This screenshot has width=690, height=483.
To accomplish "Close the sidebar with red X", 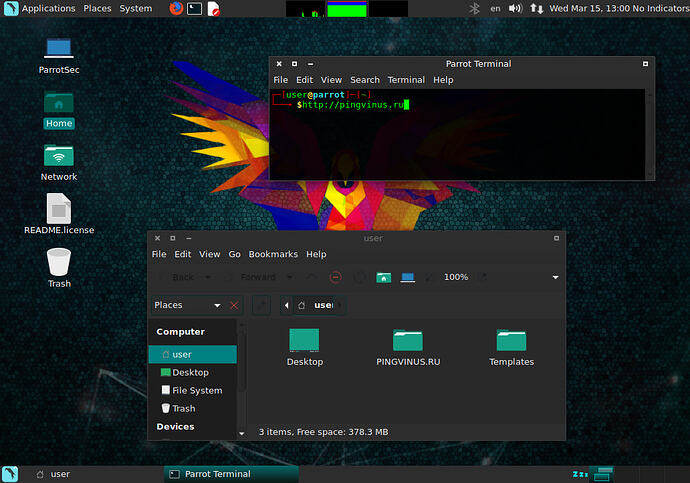I will coord(234,305).
